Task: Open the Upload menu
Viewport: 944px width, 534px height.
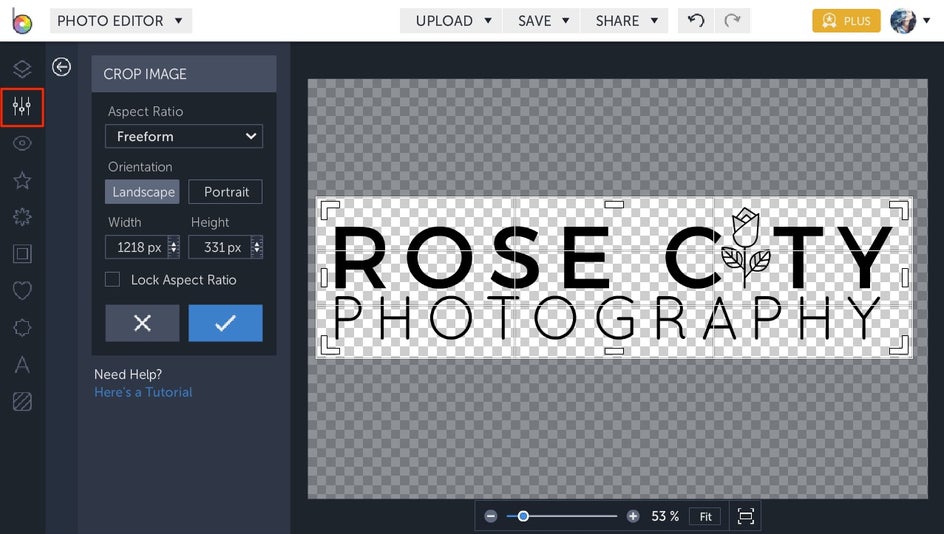Action: point(453,21)
